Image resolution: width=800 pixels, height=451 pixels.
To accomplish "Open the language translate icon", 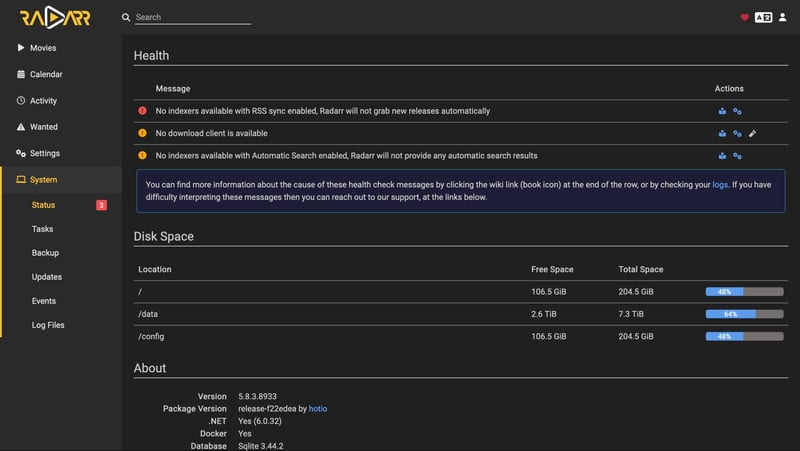I will [763, 17].
